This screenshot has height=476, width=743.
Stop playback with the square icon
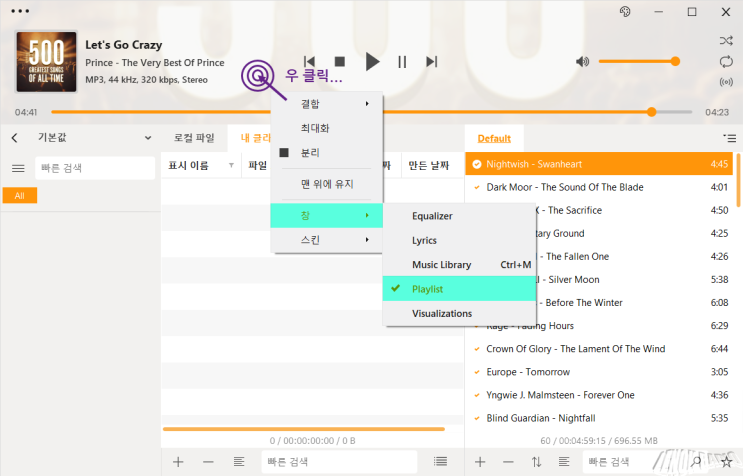tap(340, 62)
